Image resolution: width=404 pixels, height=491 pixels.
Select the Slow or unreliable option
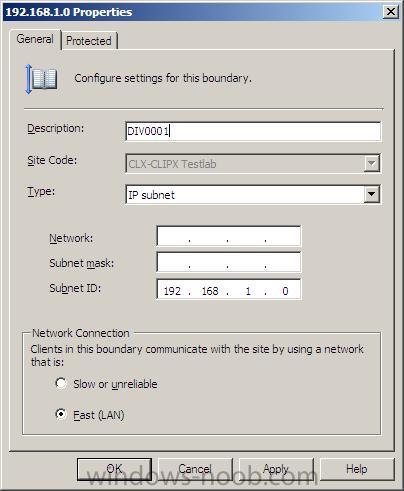[x=61, y=383]
